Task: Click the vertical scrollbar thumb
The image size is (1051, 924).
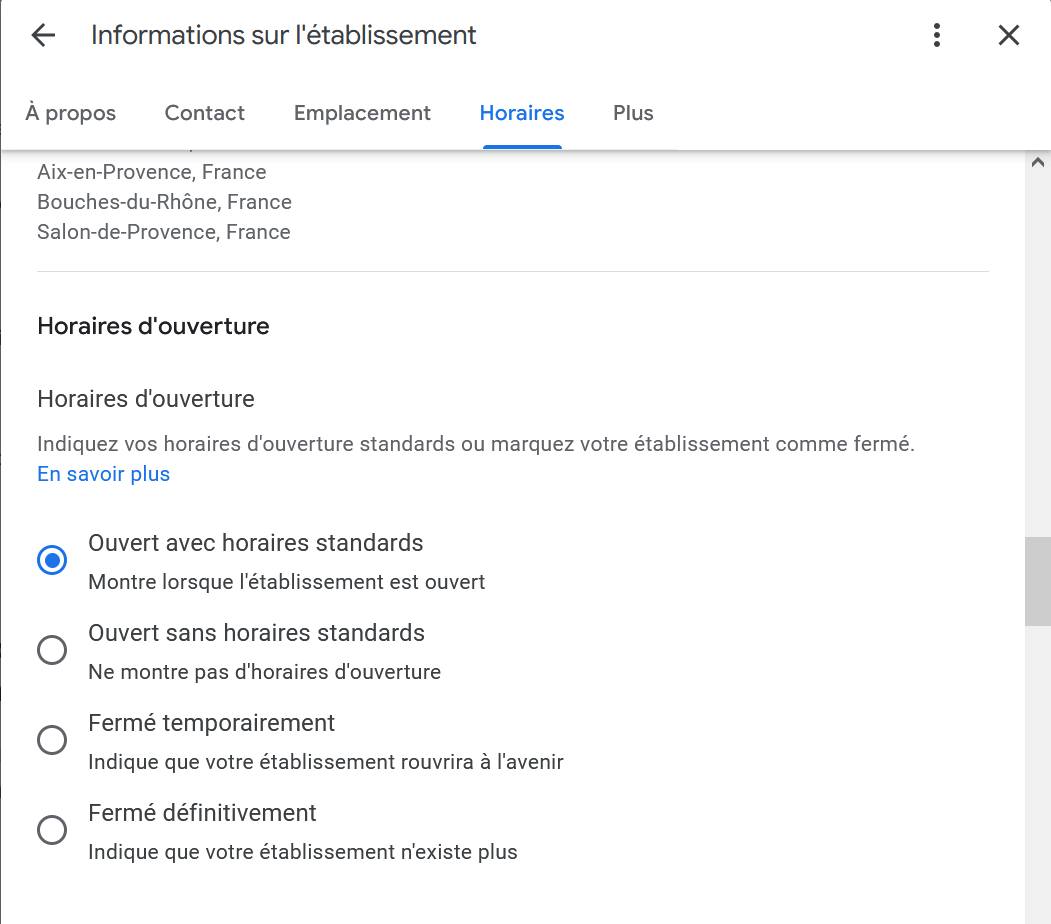Action: (x=1037, y=581)
